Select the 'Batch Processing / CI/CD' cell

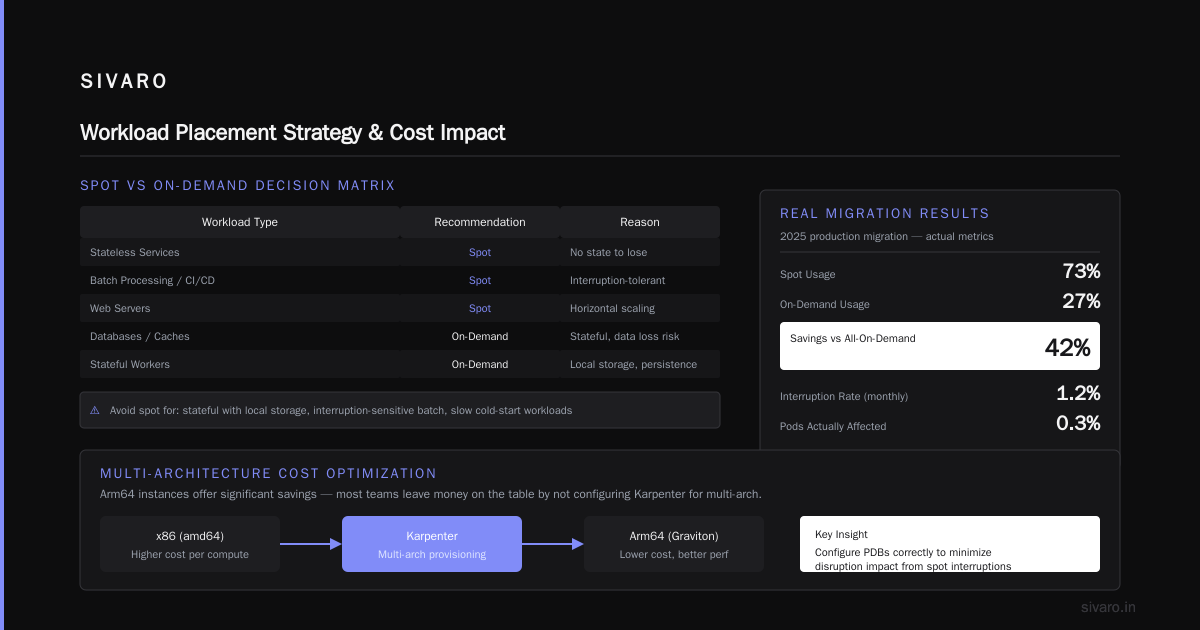click(152, 280)
